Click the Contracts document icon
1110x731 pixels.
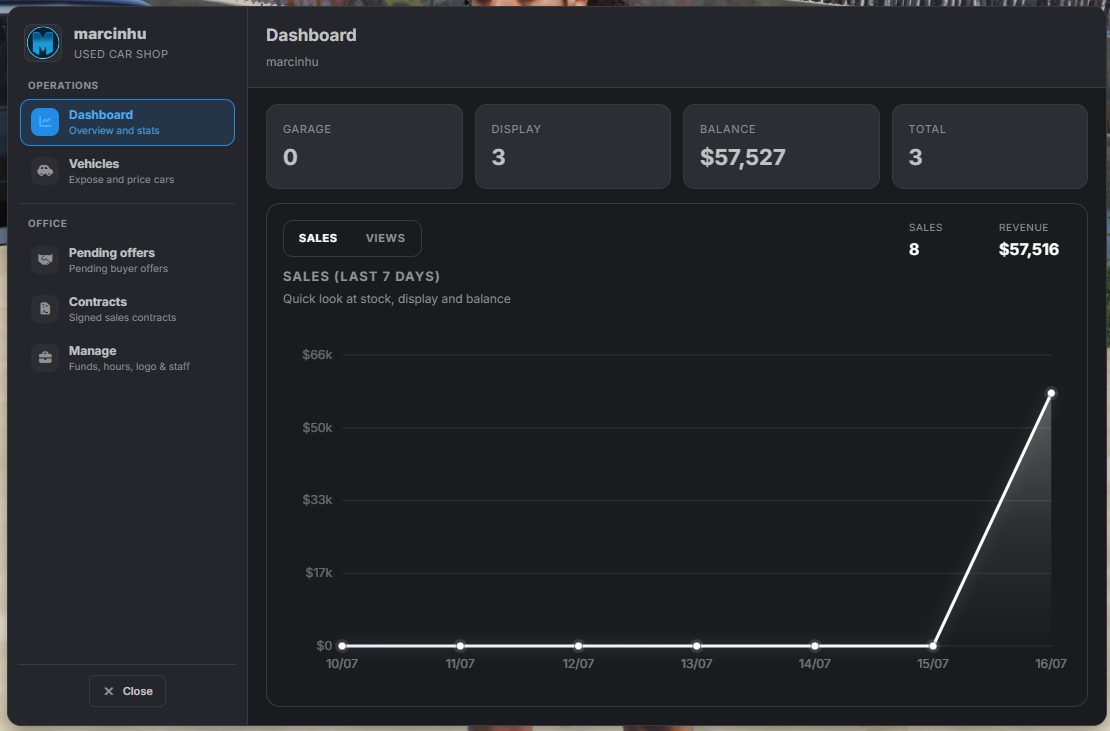[45, 309]
